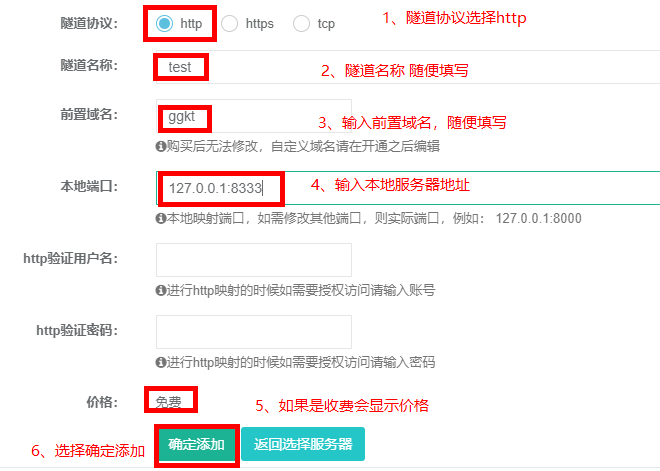
Task: Select the tcp tunnel protocol radio button
Action: coord(301,24)
